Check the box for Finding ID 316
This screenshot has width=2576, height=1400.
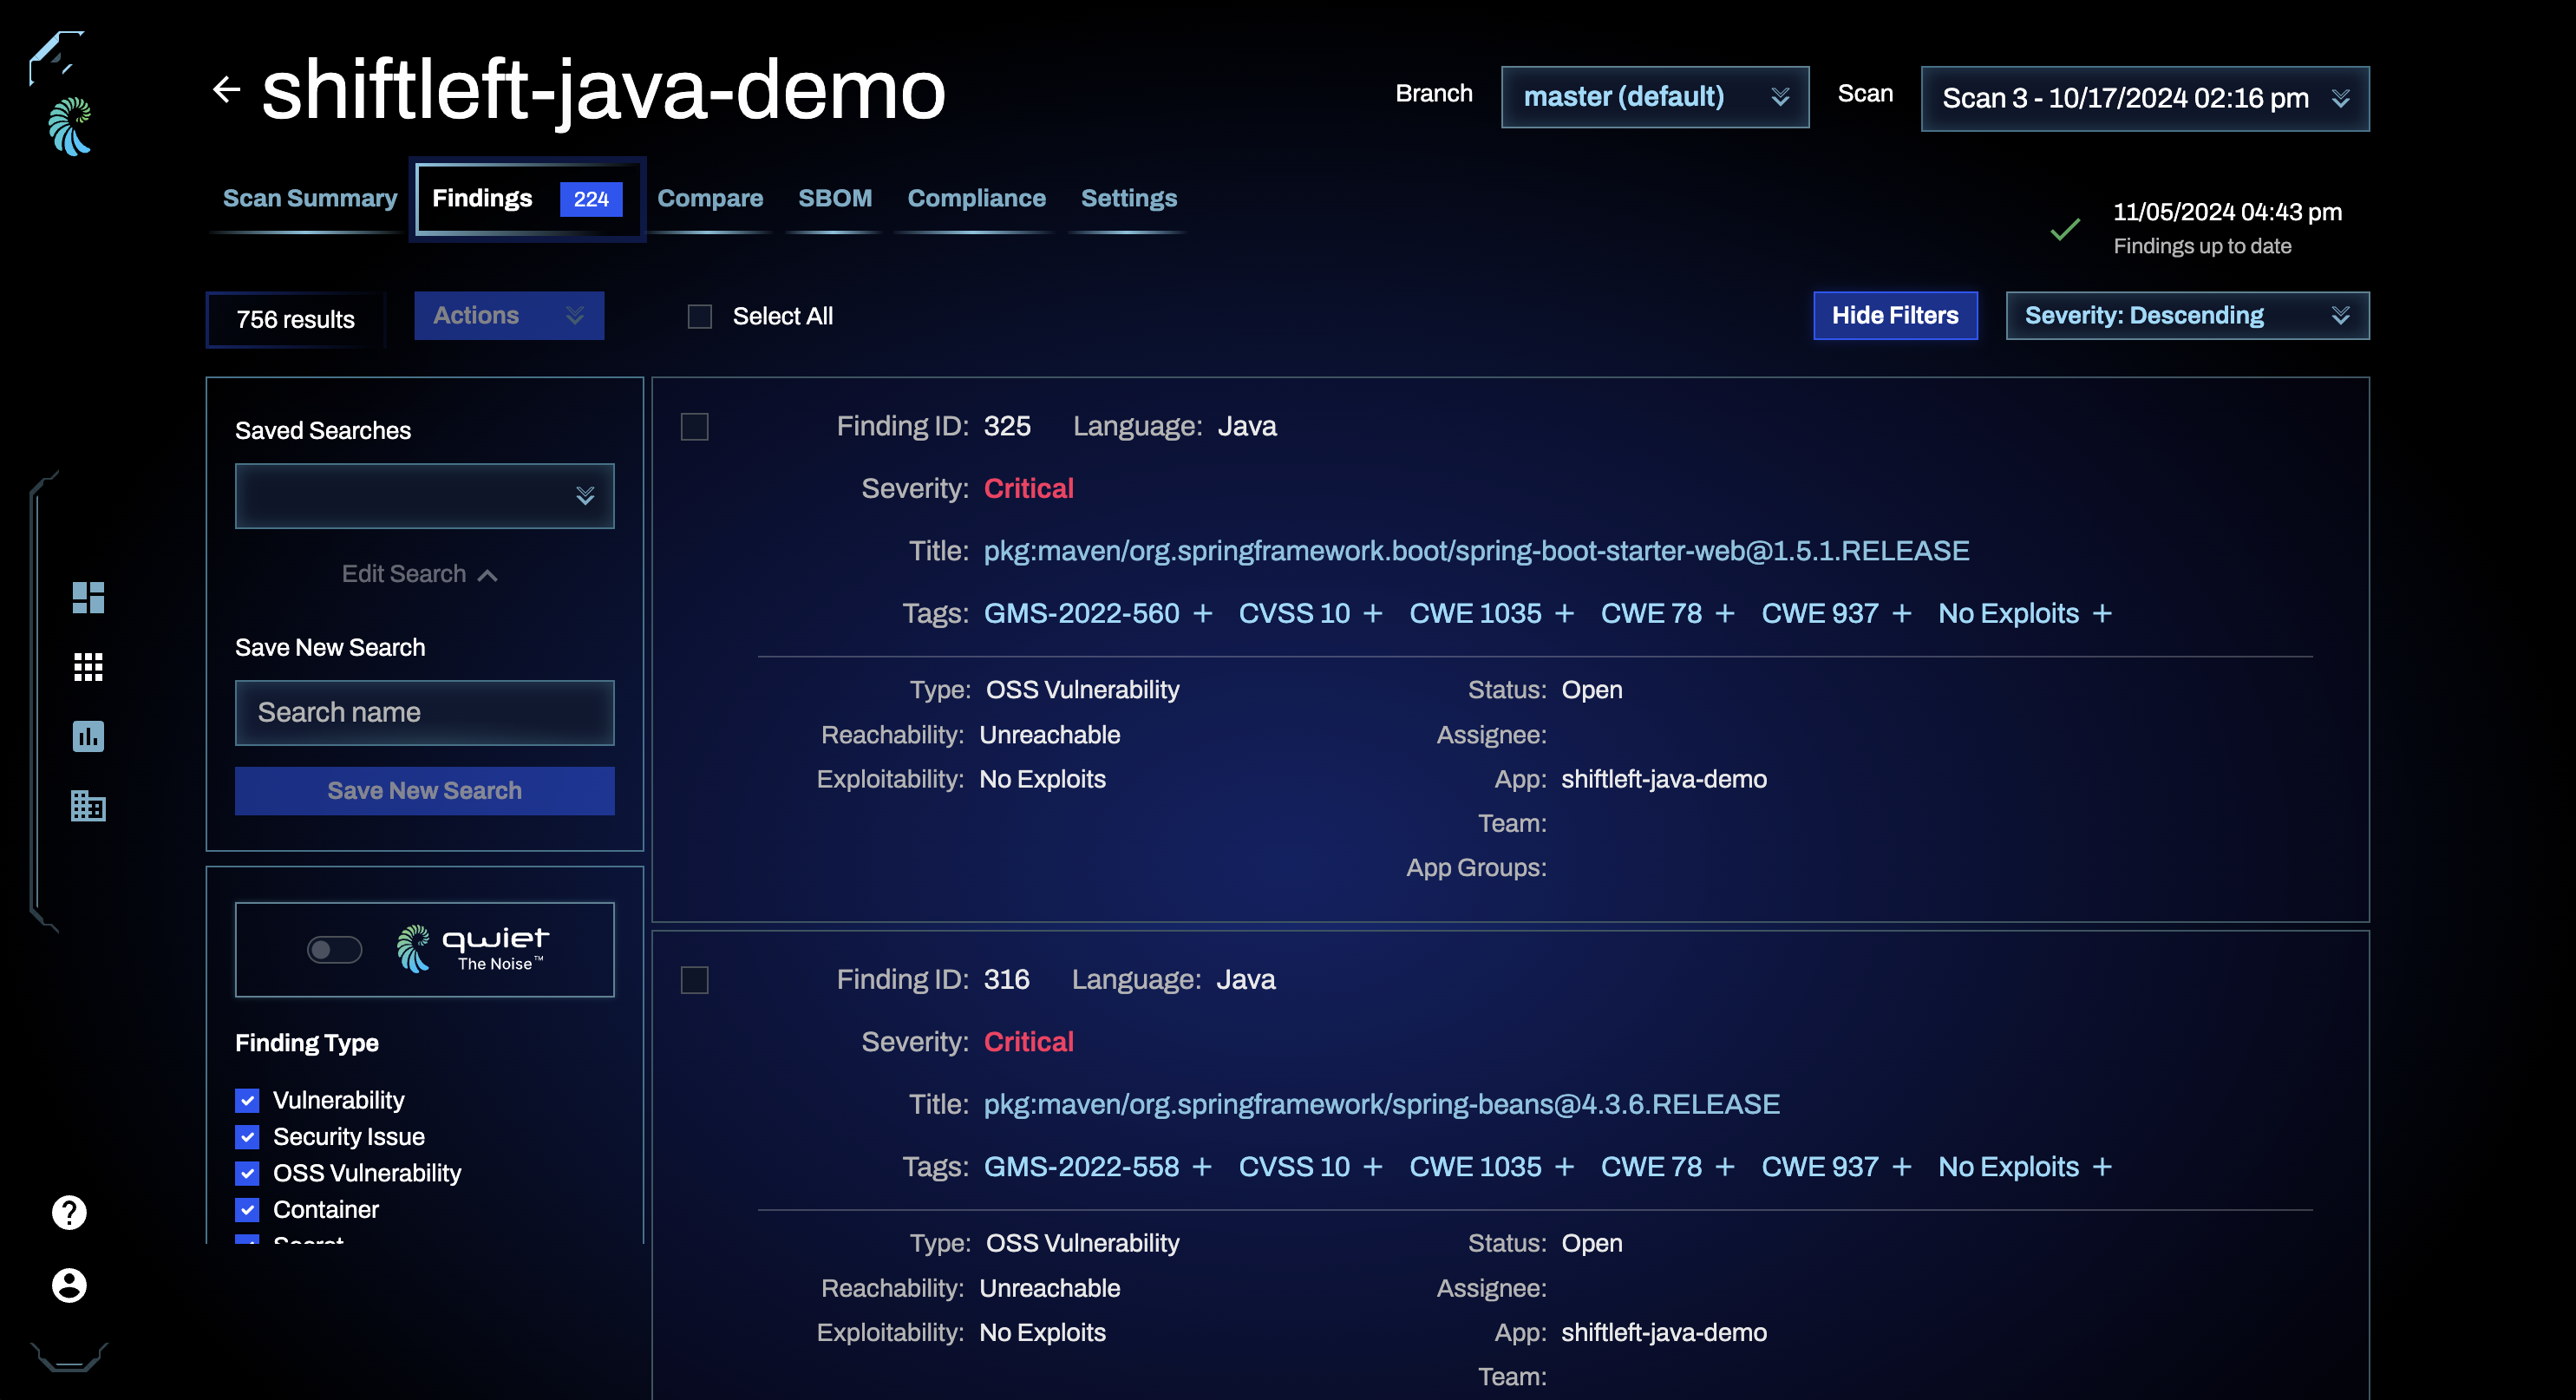(694, 980)
